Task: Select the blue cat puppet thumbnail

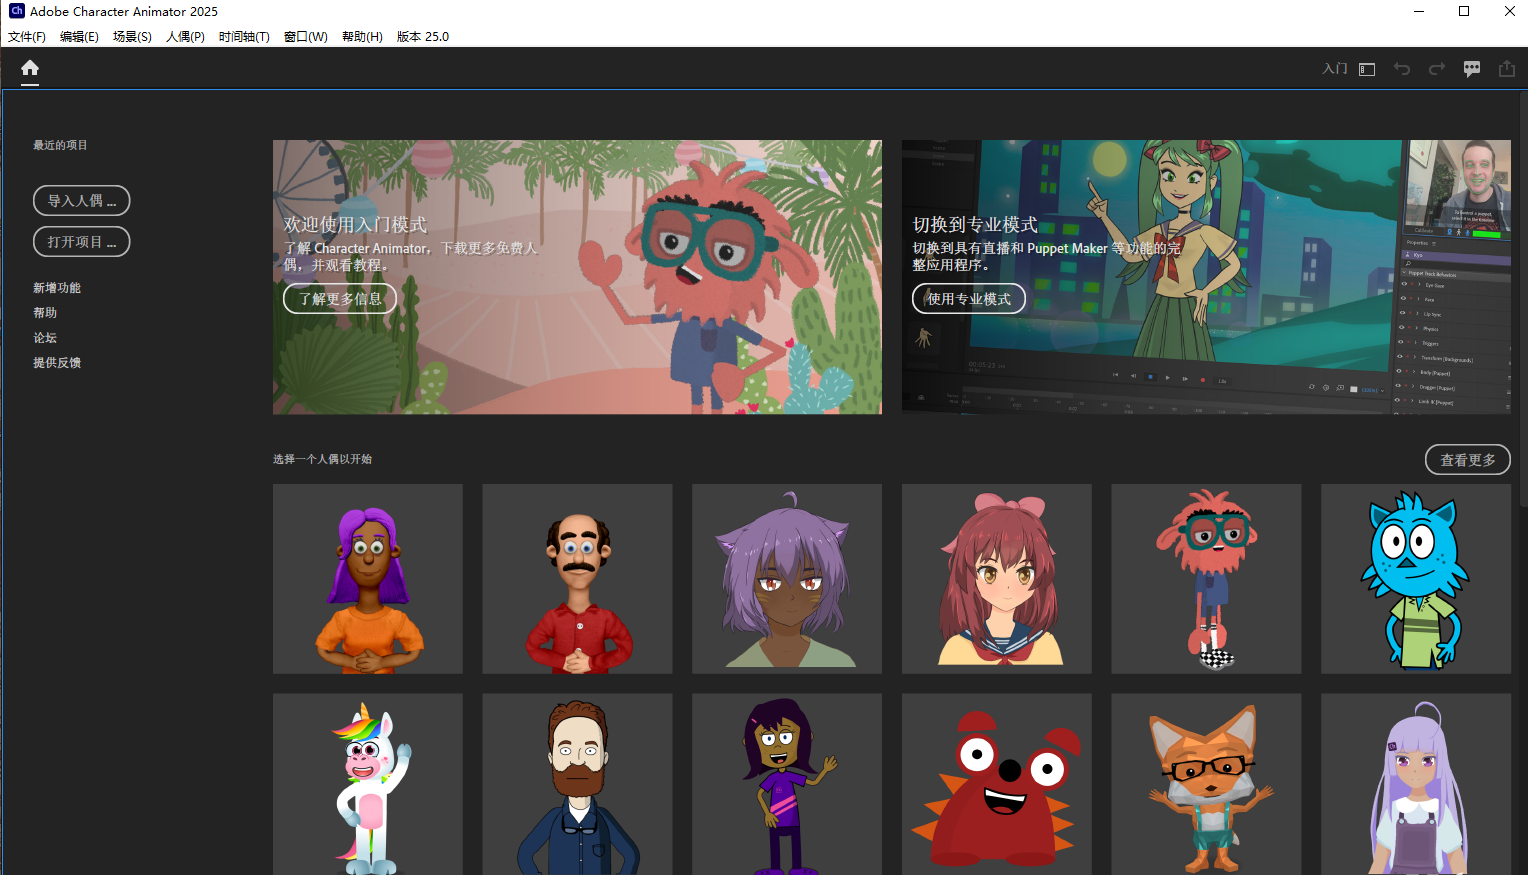Action: 1415,579
